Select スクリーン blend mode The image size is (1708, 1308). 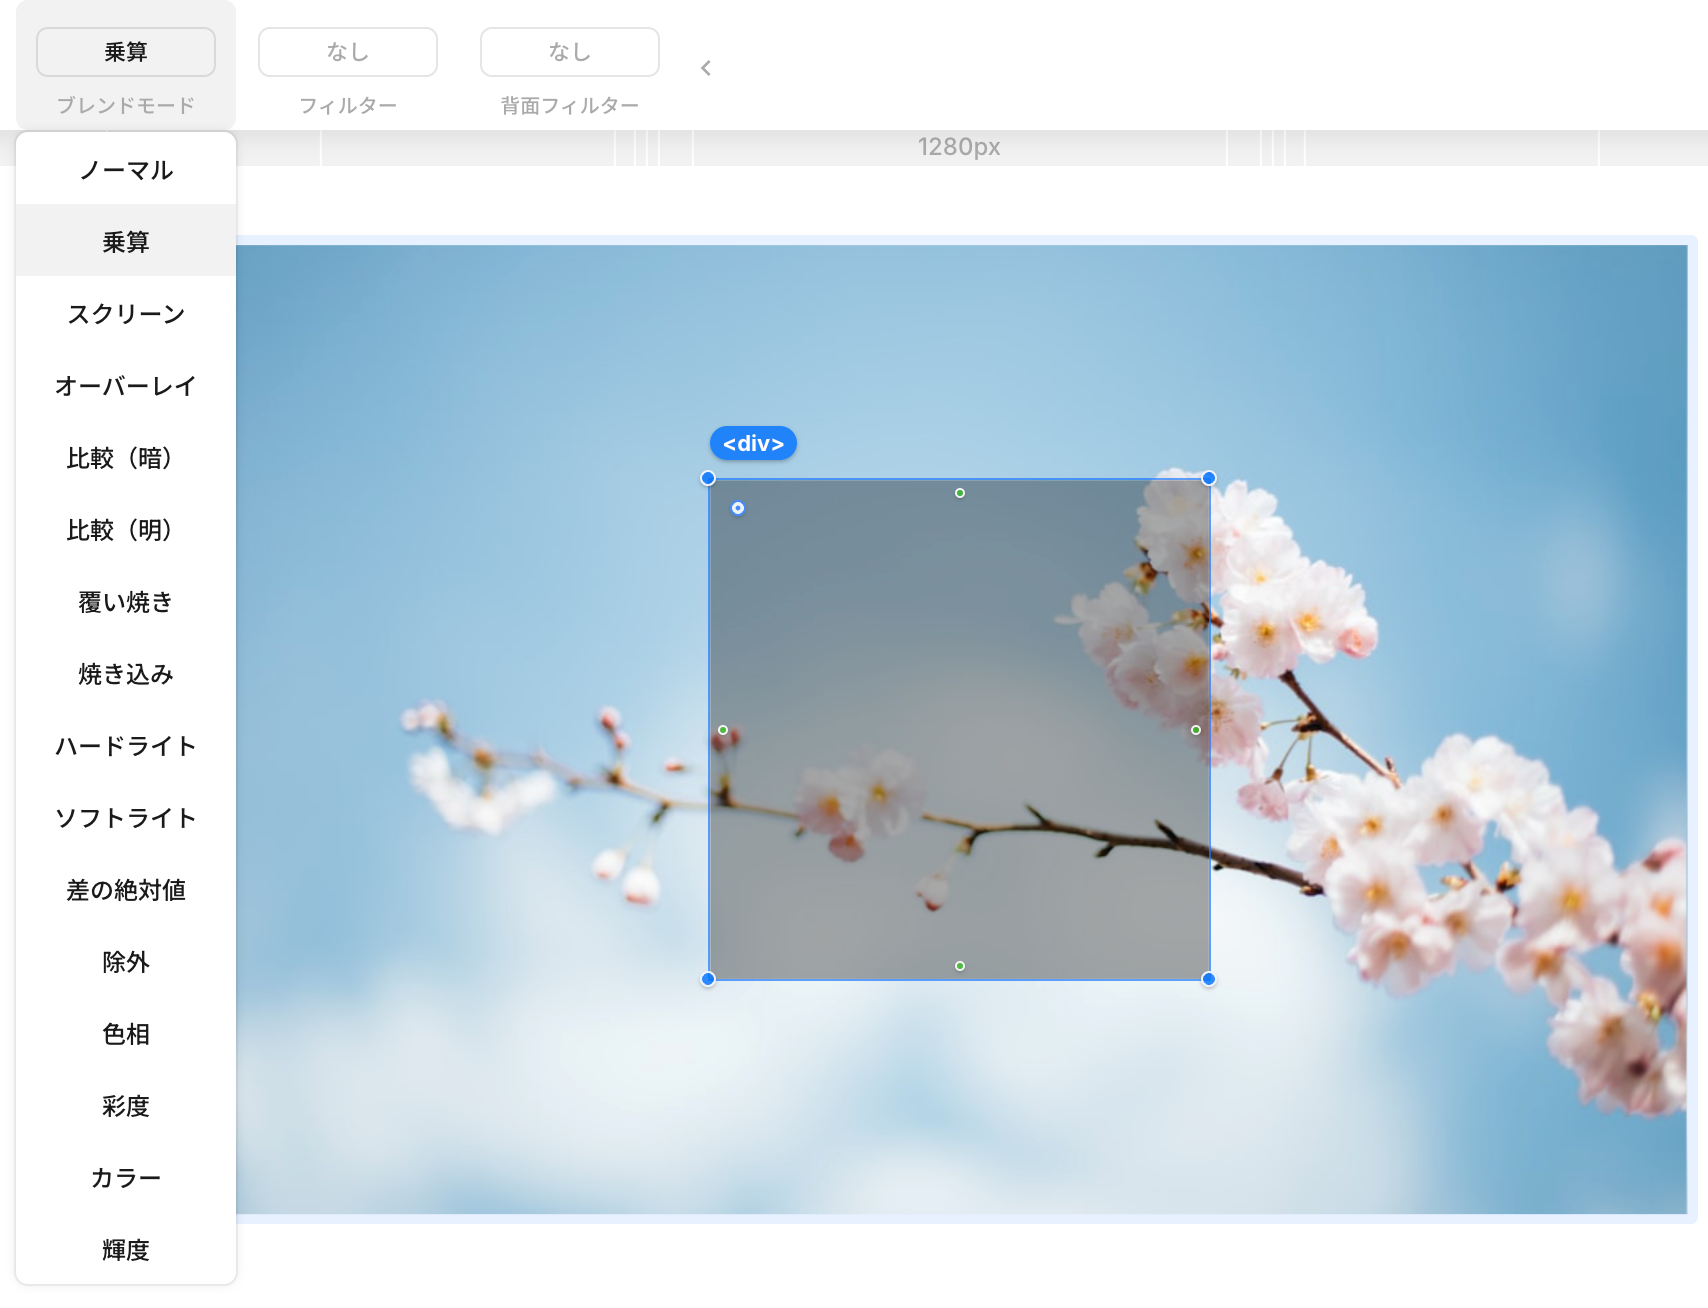pyautogui.click(x=126, y=314)
